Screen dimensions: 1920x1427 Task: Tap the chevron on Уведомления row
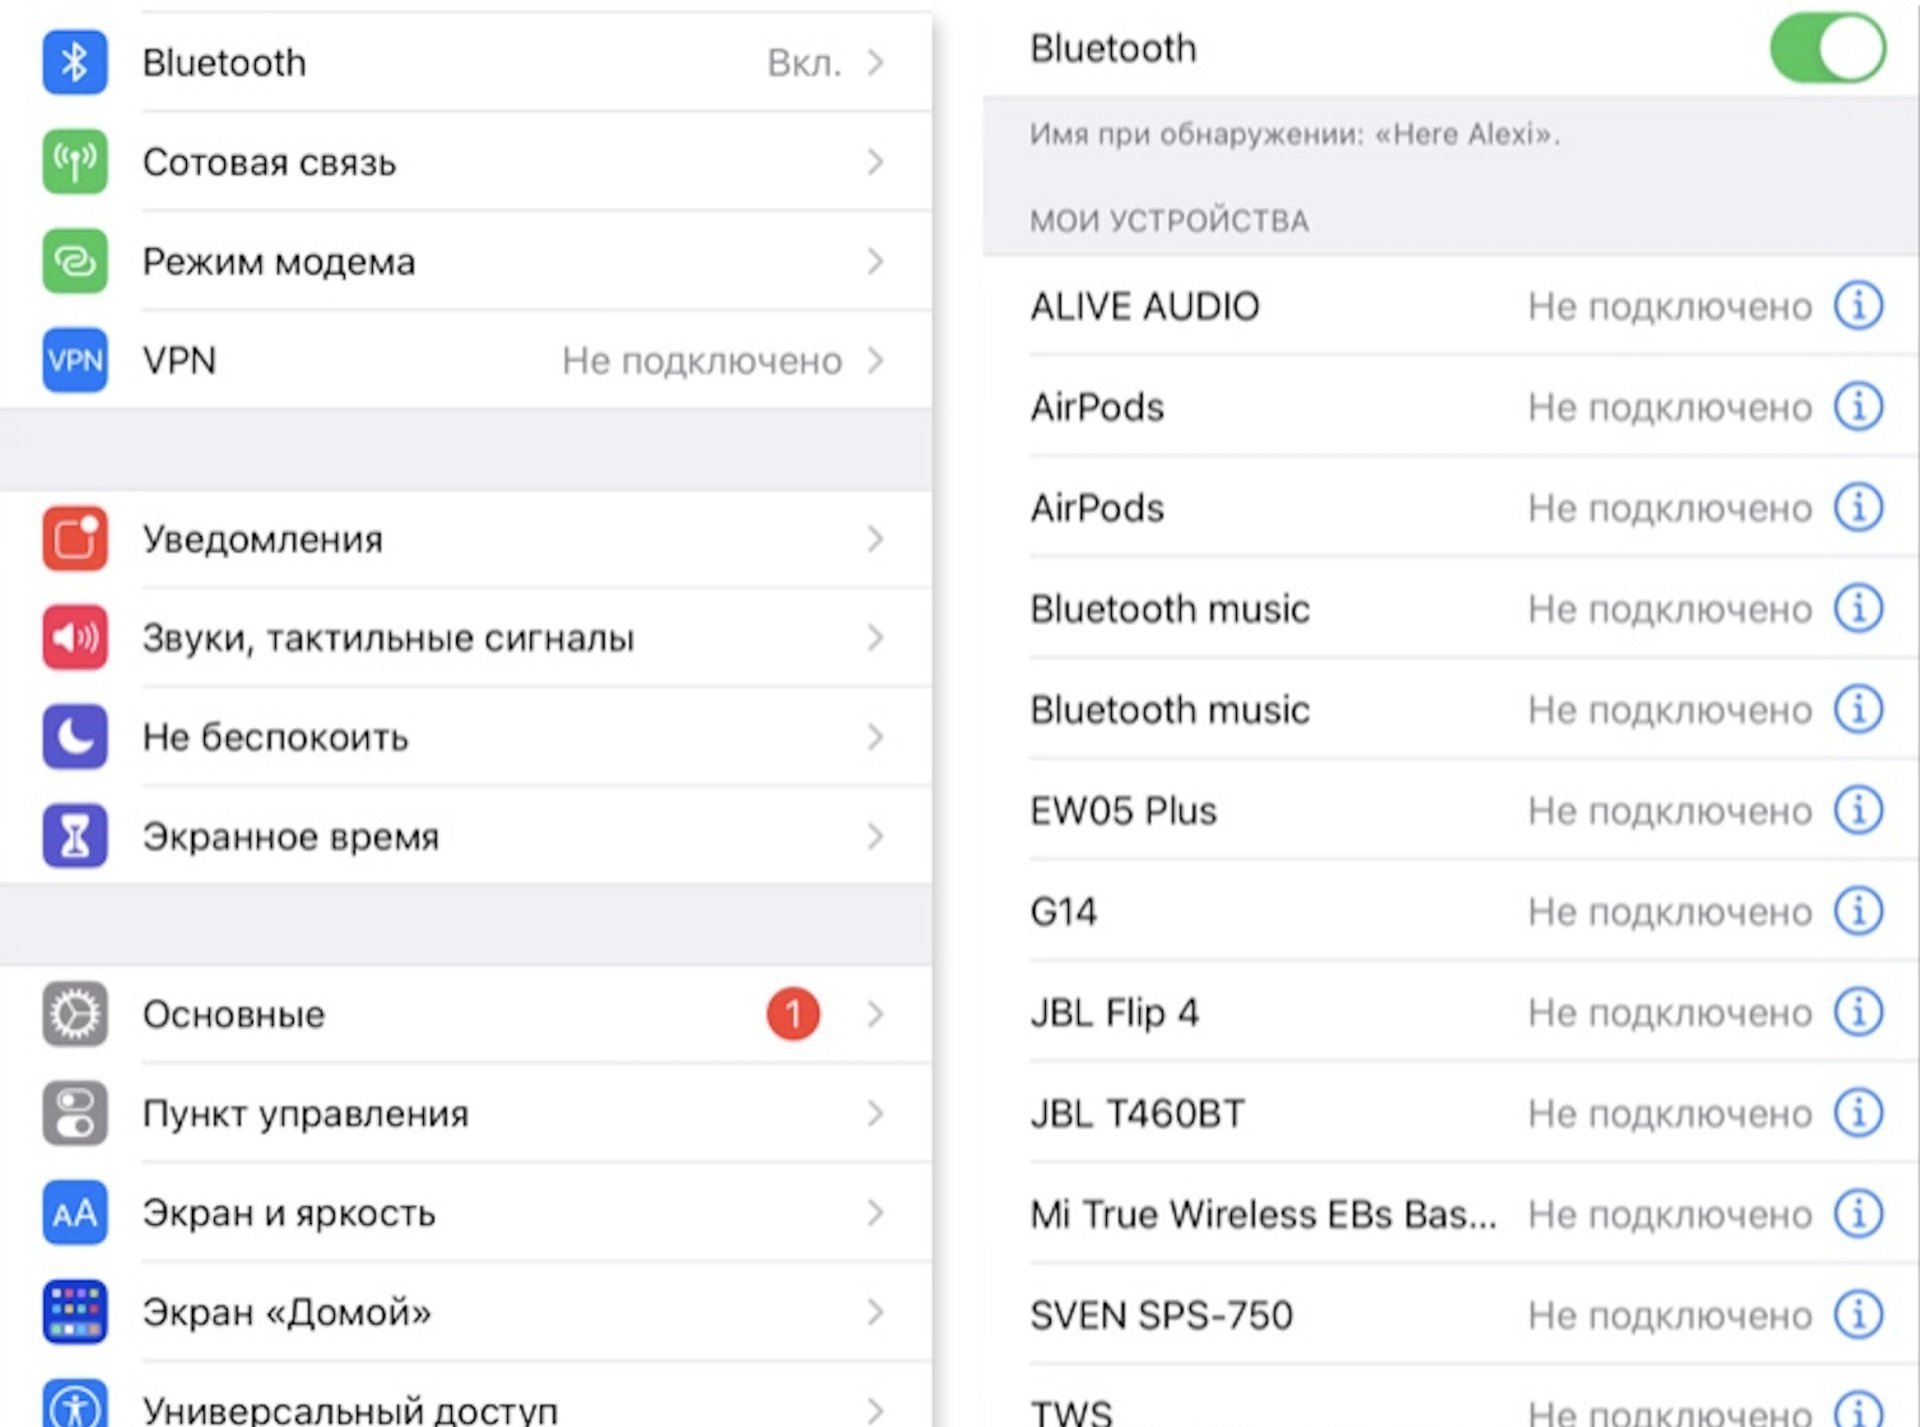[x=876, y=538]
